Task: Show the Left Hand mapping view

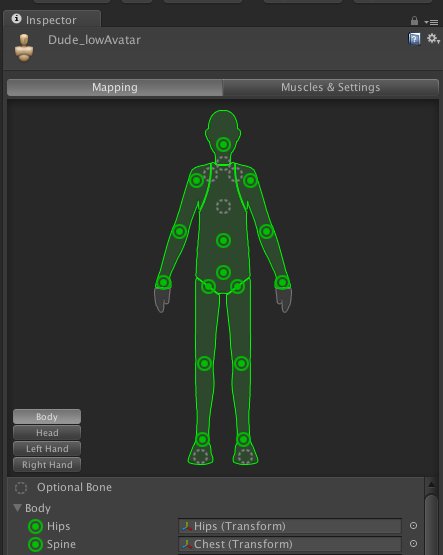Action: [47, 448]
